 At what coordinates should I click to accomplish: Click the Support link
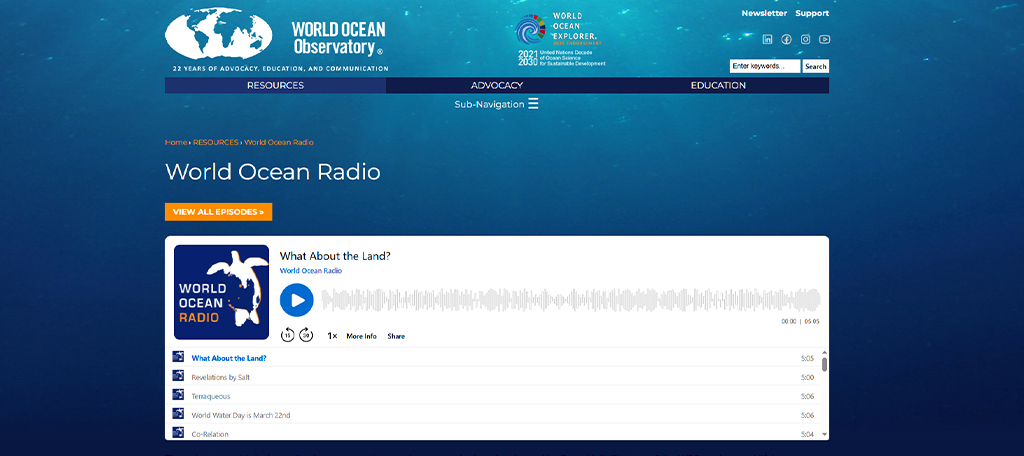[x=812, y=13]
